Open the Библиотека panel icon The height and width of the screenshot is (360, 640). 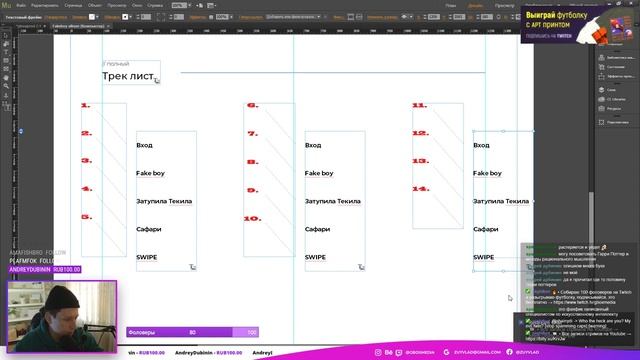[601, 58]
